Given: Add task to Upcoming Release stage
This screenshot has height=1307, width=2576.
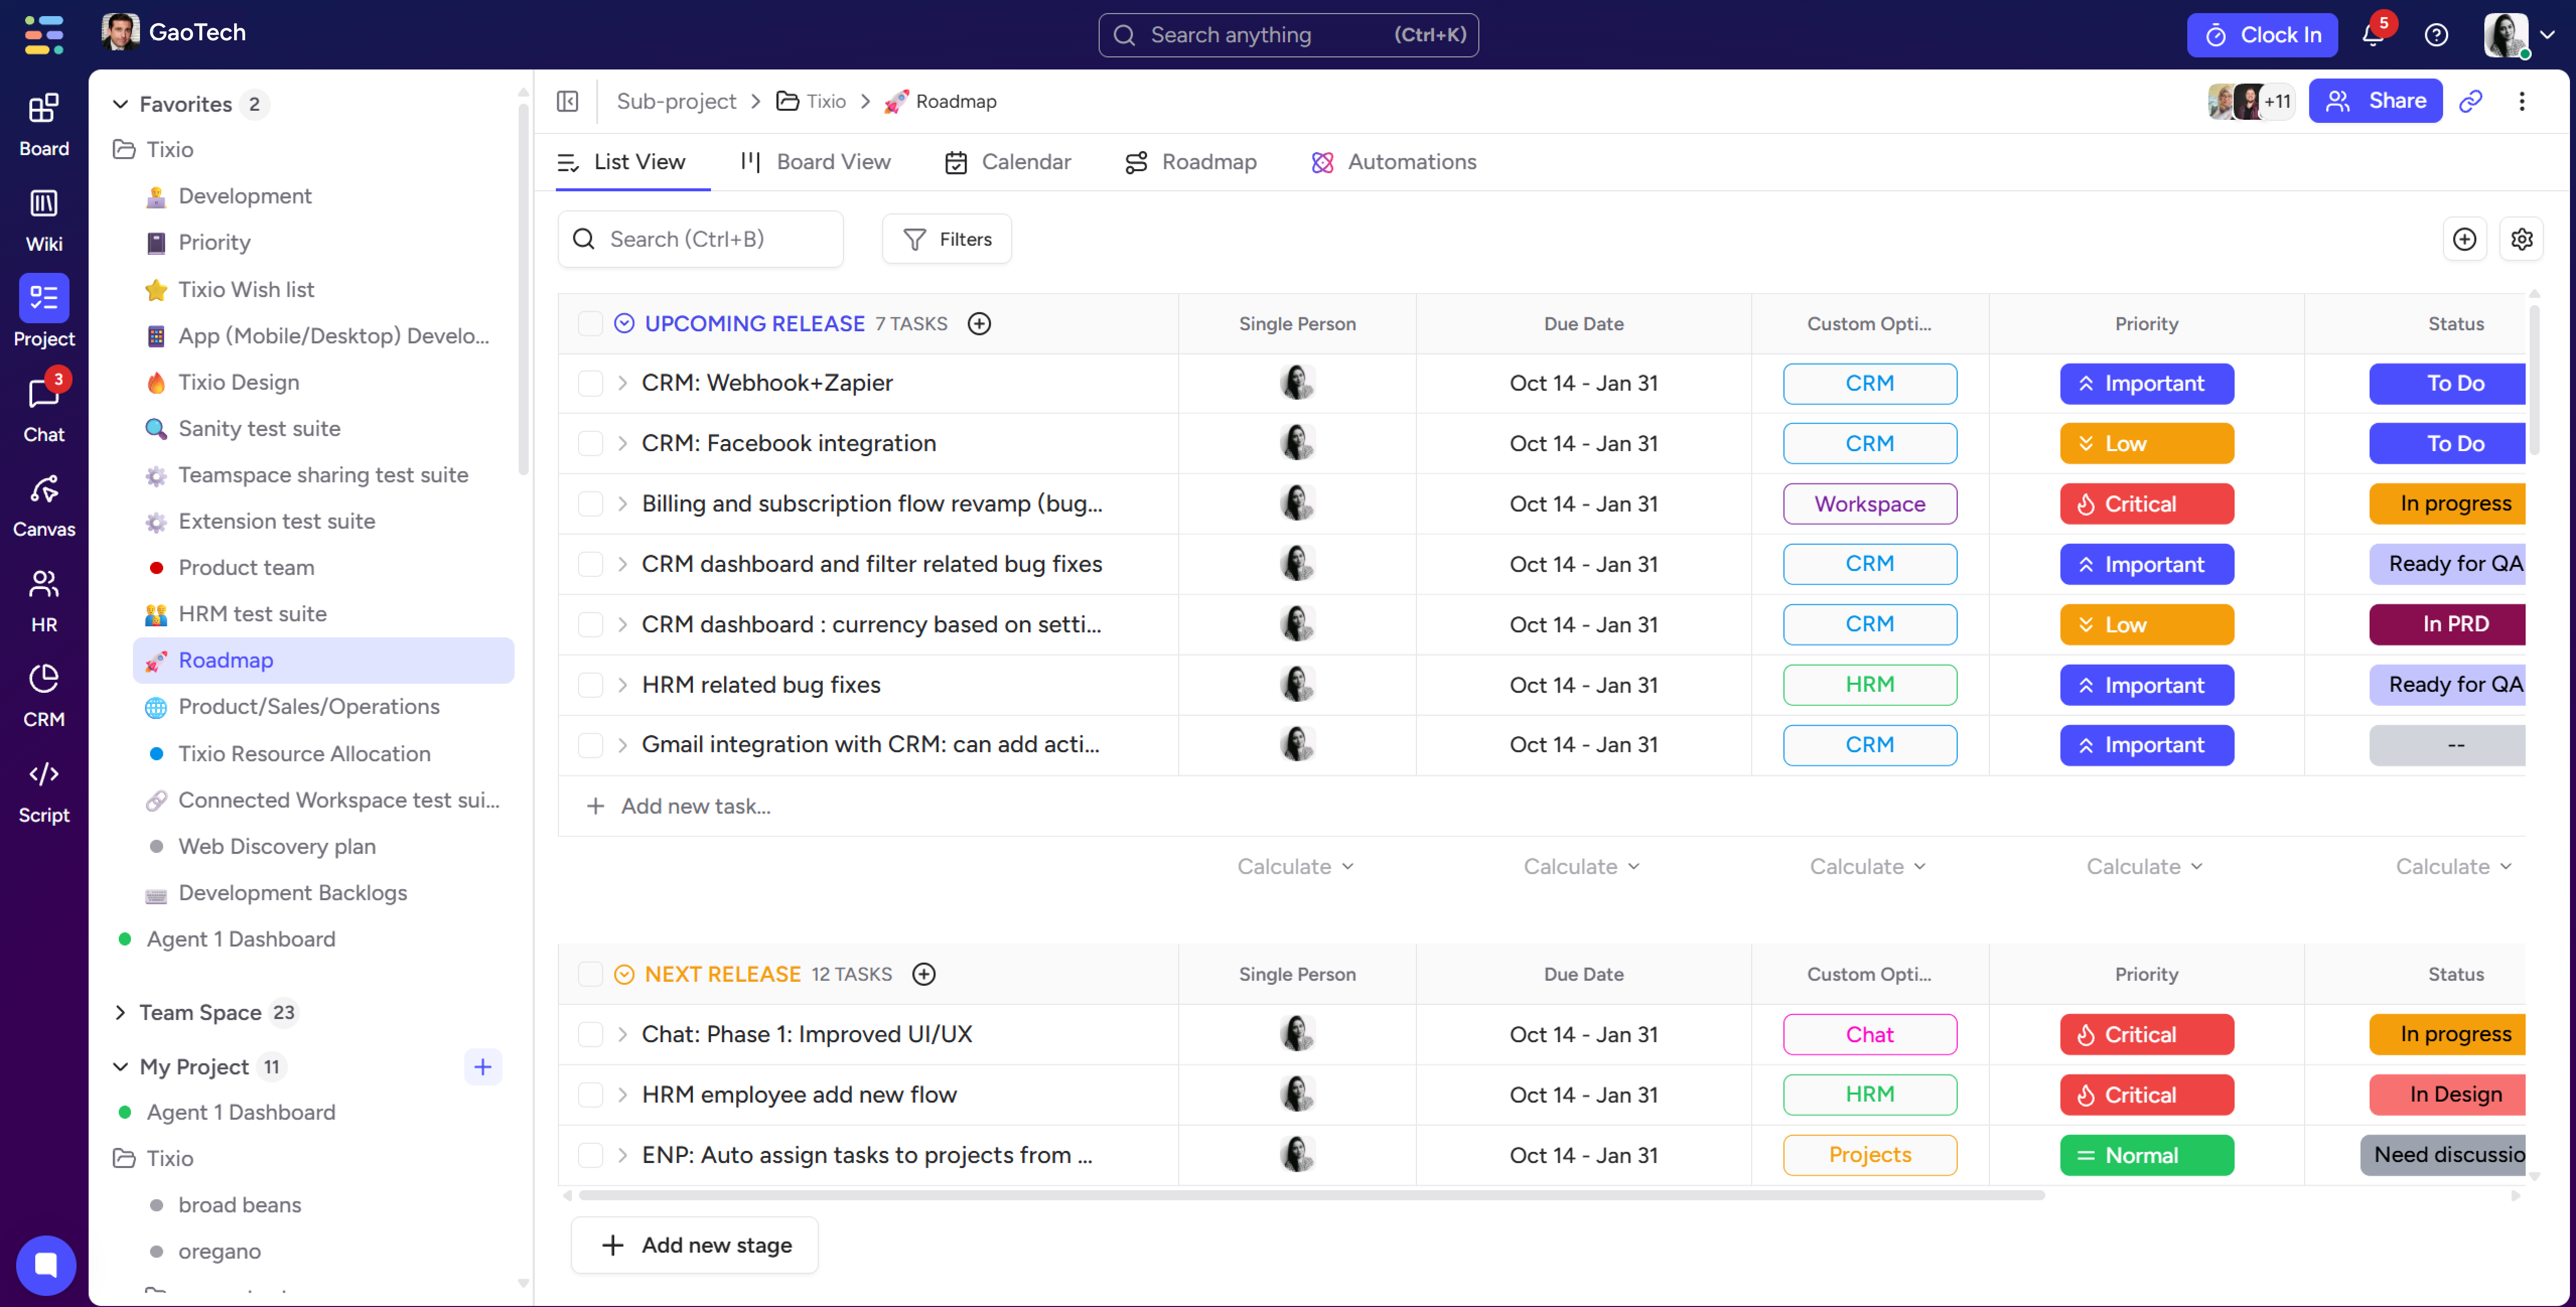Looking at the screenshot, I should click(x=979, y=324).
